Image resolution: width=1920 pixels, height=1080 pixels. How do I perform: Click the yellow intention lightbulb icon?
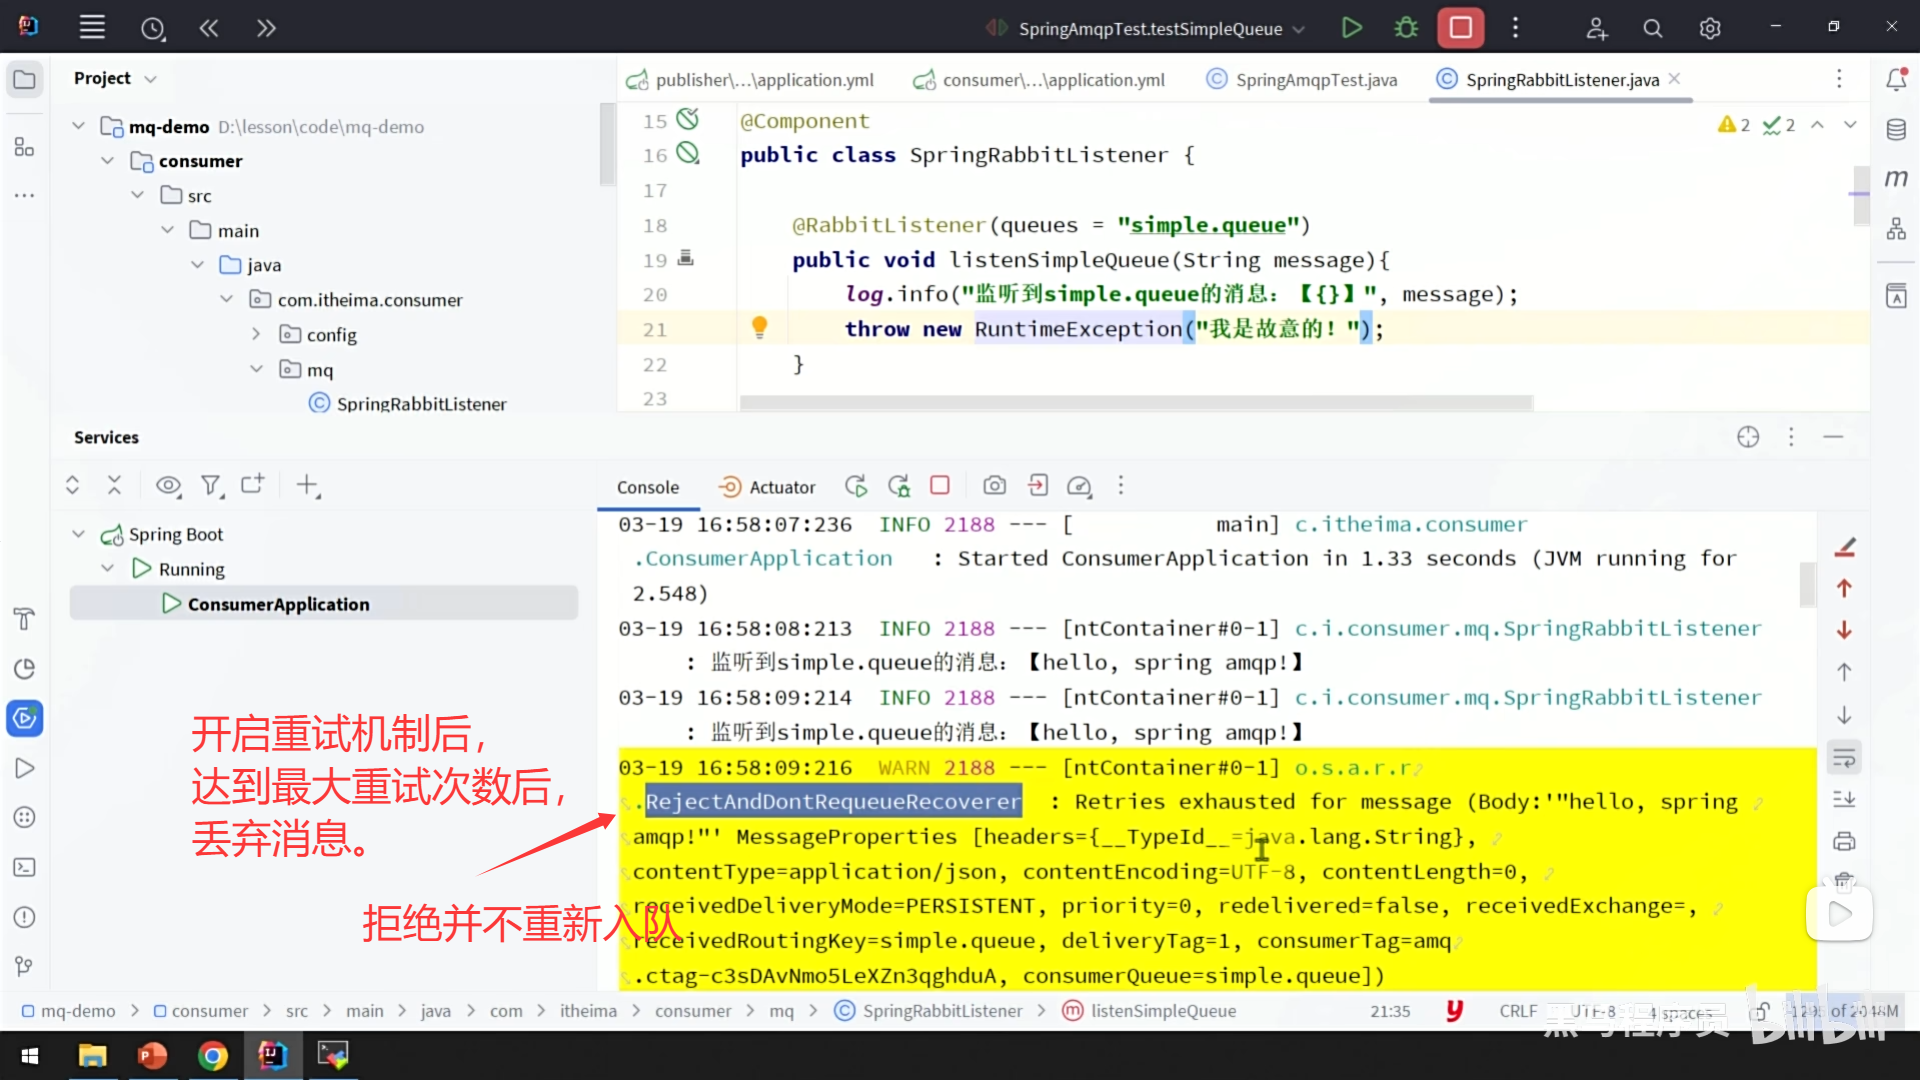click(x=759, y=327)
